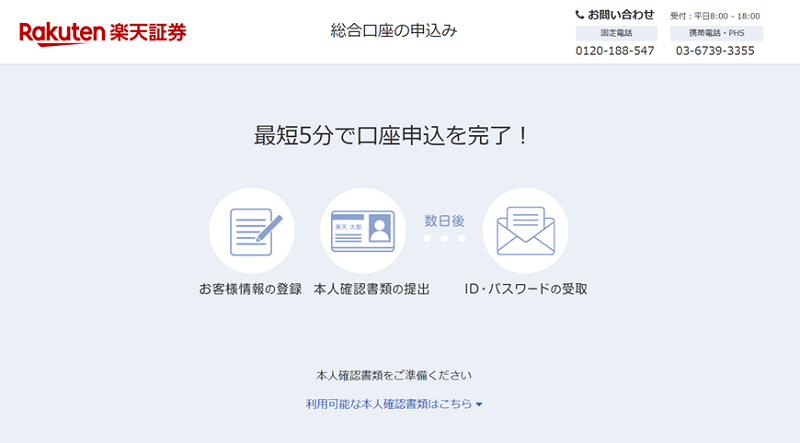Click 受付：平日8:00 - 18:00 text
Viewport: 800px width, 443px height.
(x=715, y=16)
